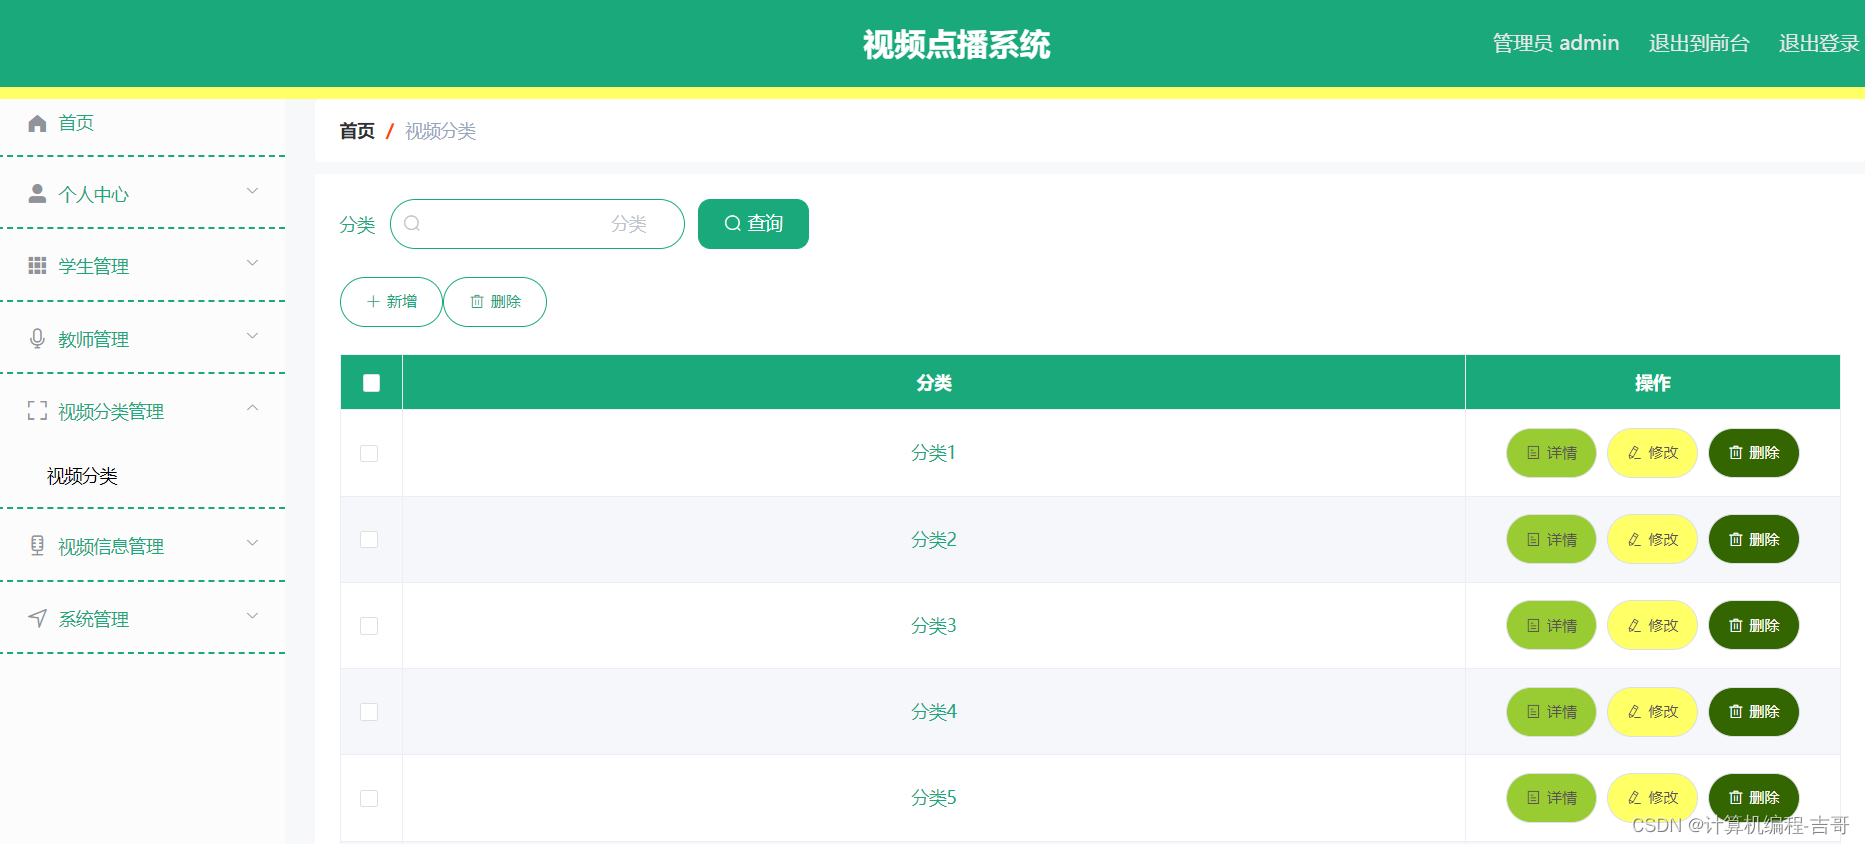Viewport: 1865px width, 844px height.
Task: Click the 分类1 cell text
Action: click(x=934, y=453)
